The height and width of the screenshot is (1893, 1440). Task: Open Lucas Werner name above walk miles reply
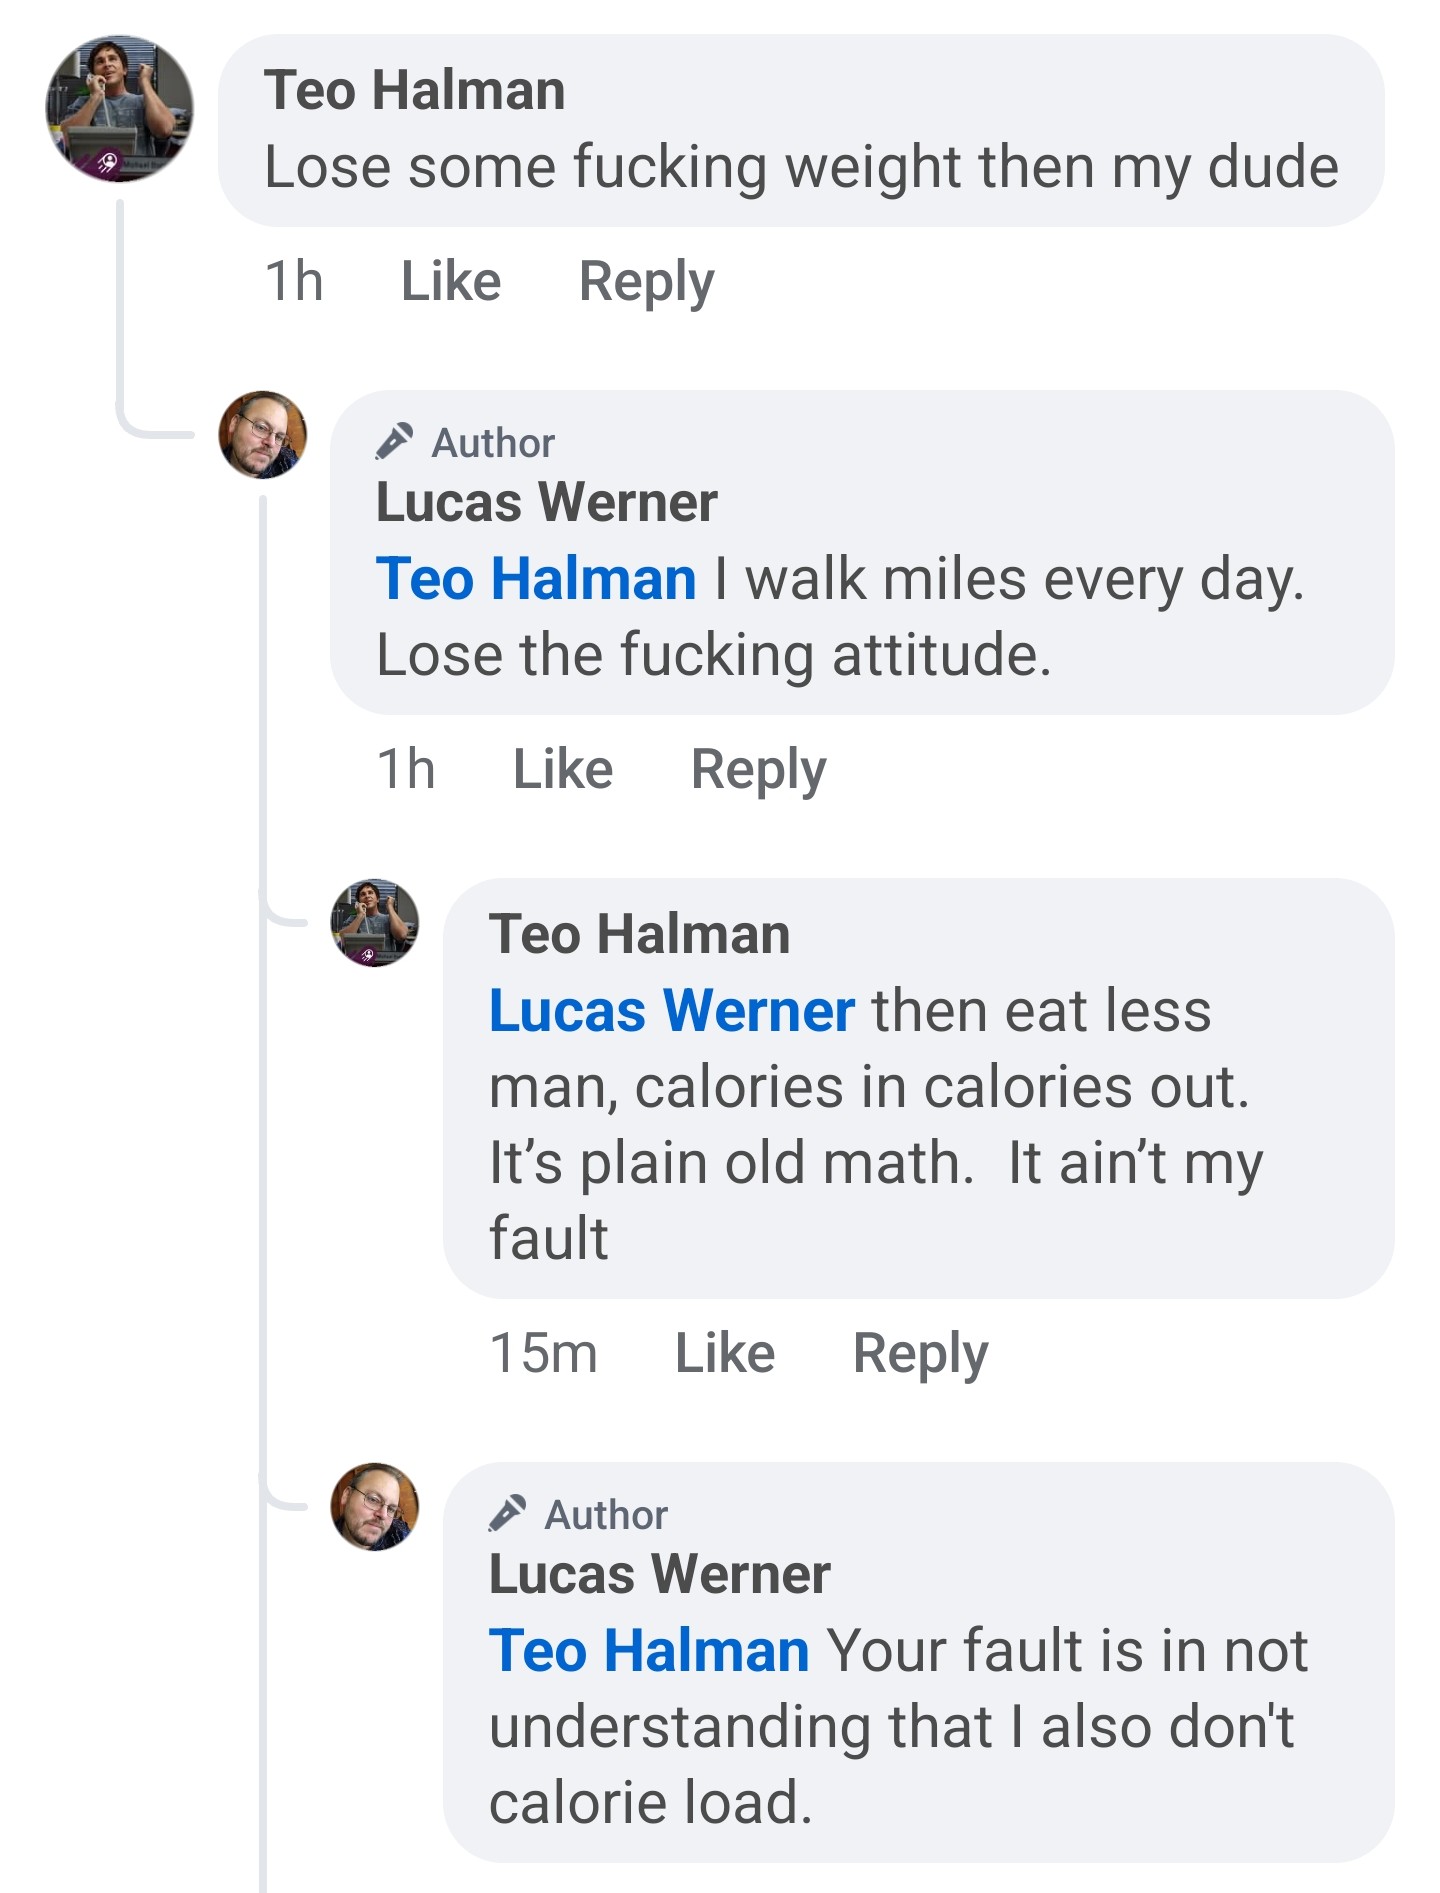pos(547,502)
